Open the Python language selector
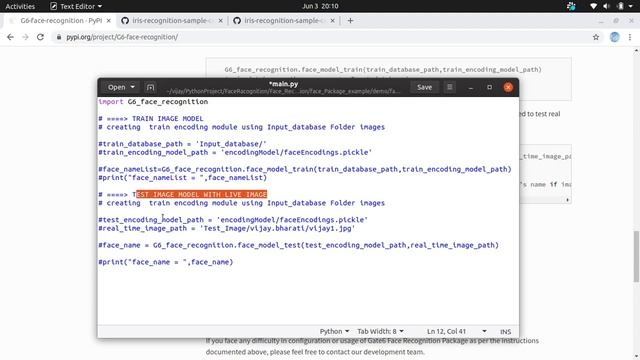 (334, 331)
